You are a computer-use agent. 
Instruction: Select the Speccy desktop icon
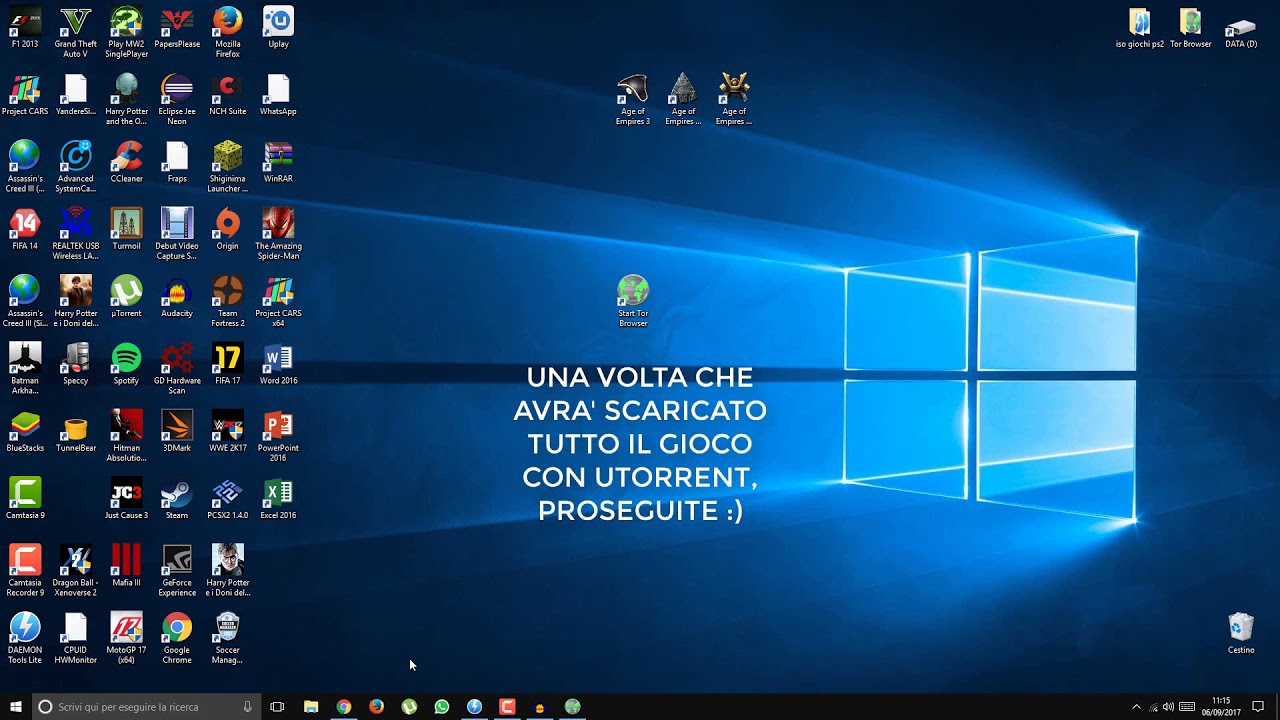tap(76, 364)
